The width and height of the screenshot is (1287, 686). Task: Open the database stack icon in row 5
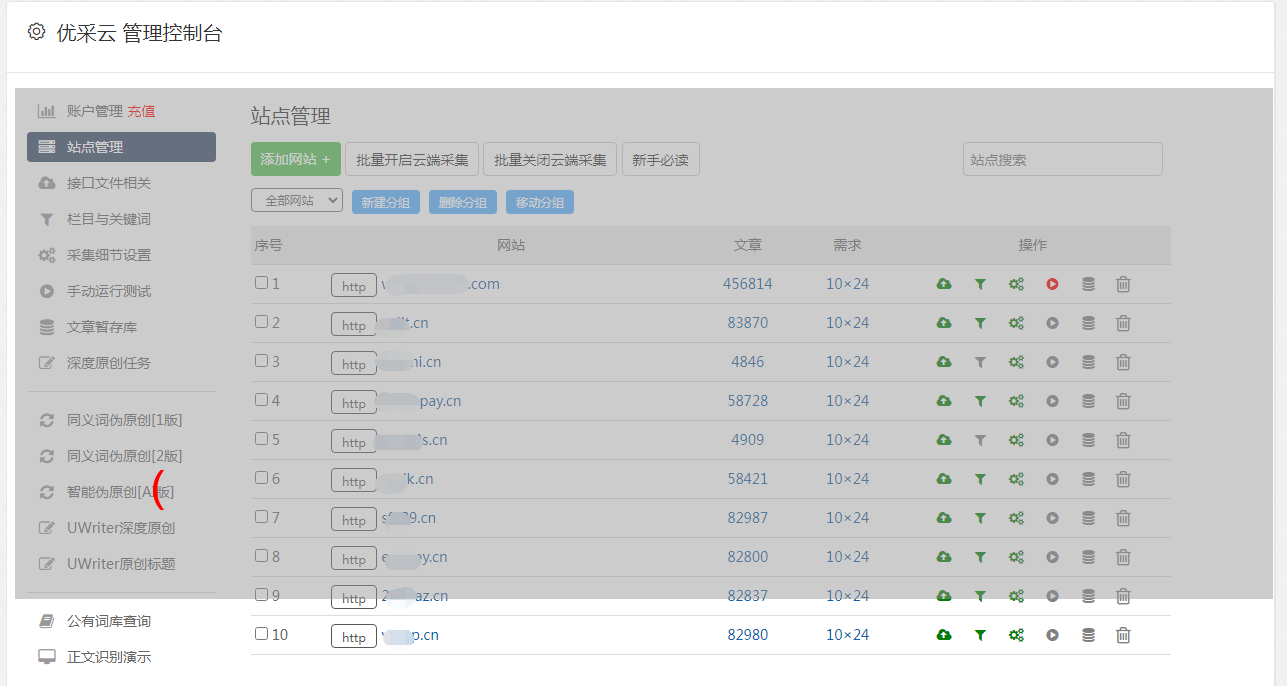tap(1088, 440)
